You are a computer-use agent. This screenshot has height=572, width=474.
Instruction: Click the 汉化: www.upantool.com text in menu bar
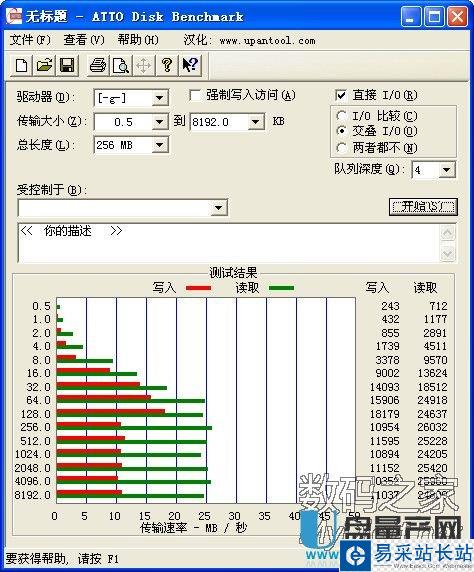point(249,40)
